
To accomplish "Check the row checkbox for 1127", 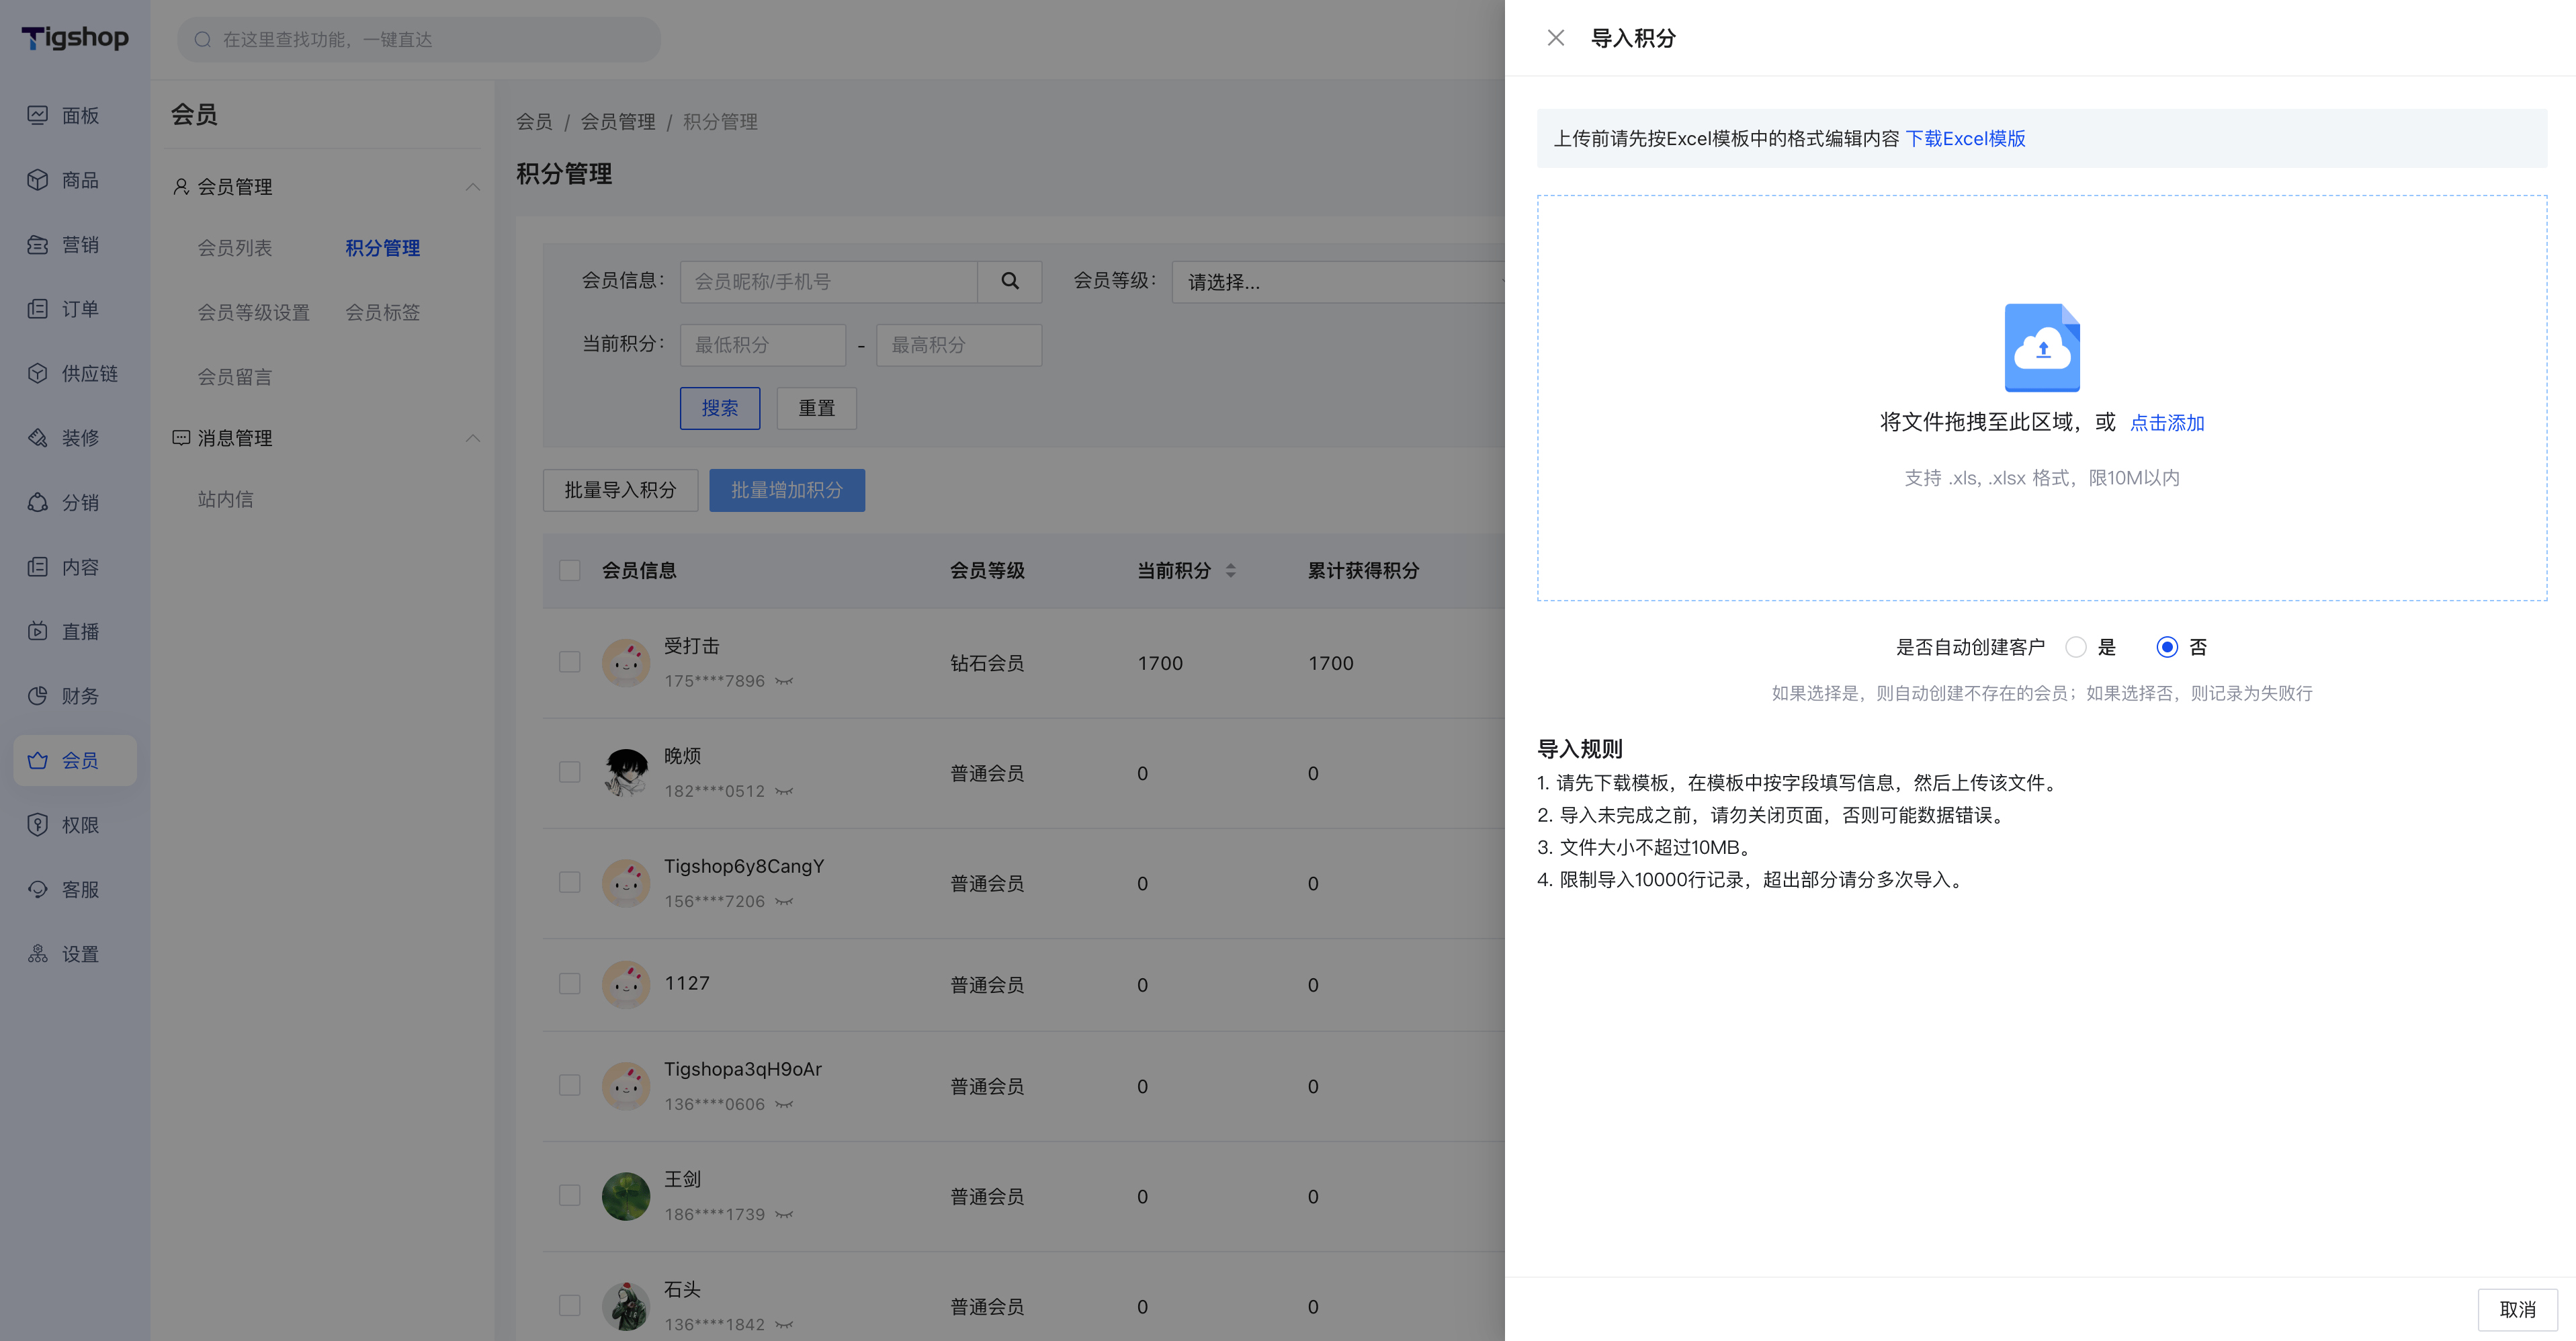I will tap(570, 984).
